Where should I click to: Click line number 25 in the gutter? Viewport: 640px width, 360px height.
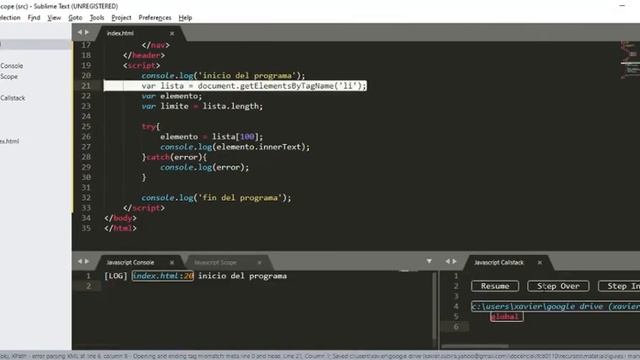(x=86, y=127)
